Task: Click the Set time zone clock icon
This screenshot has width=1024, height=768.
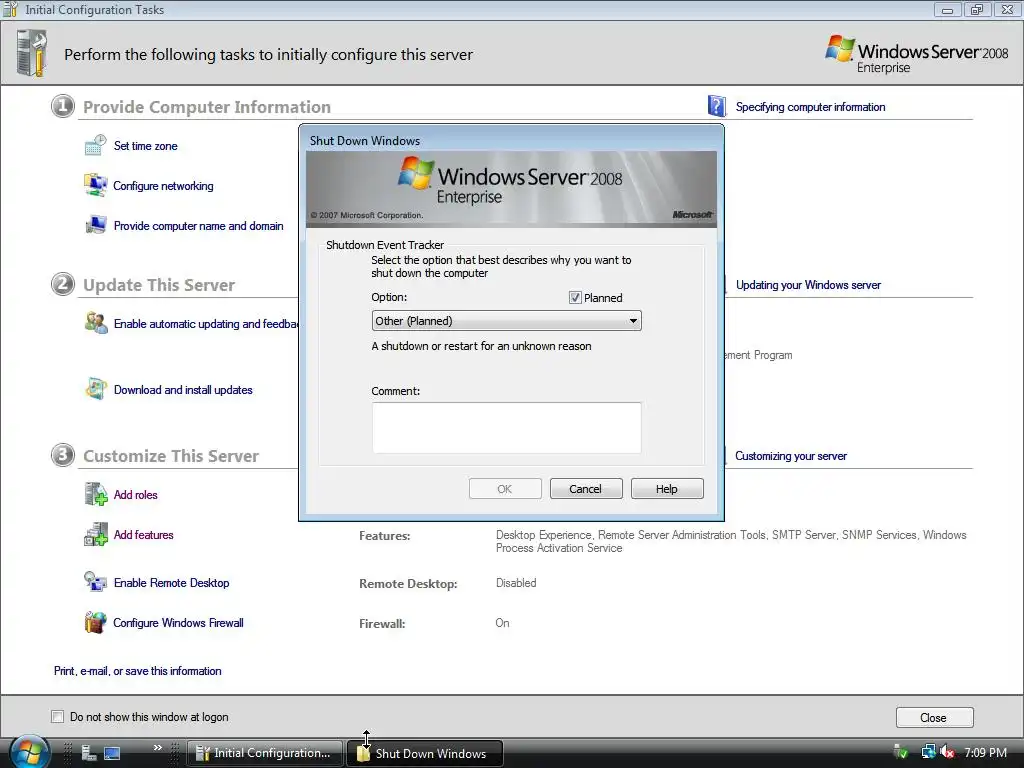Action: [x=95, y=145]
